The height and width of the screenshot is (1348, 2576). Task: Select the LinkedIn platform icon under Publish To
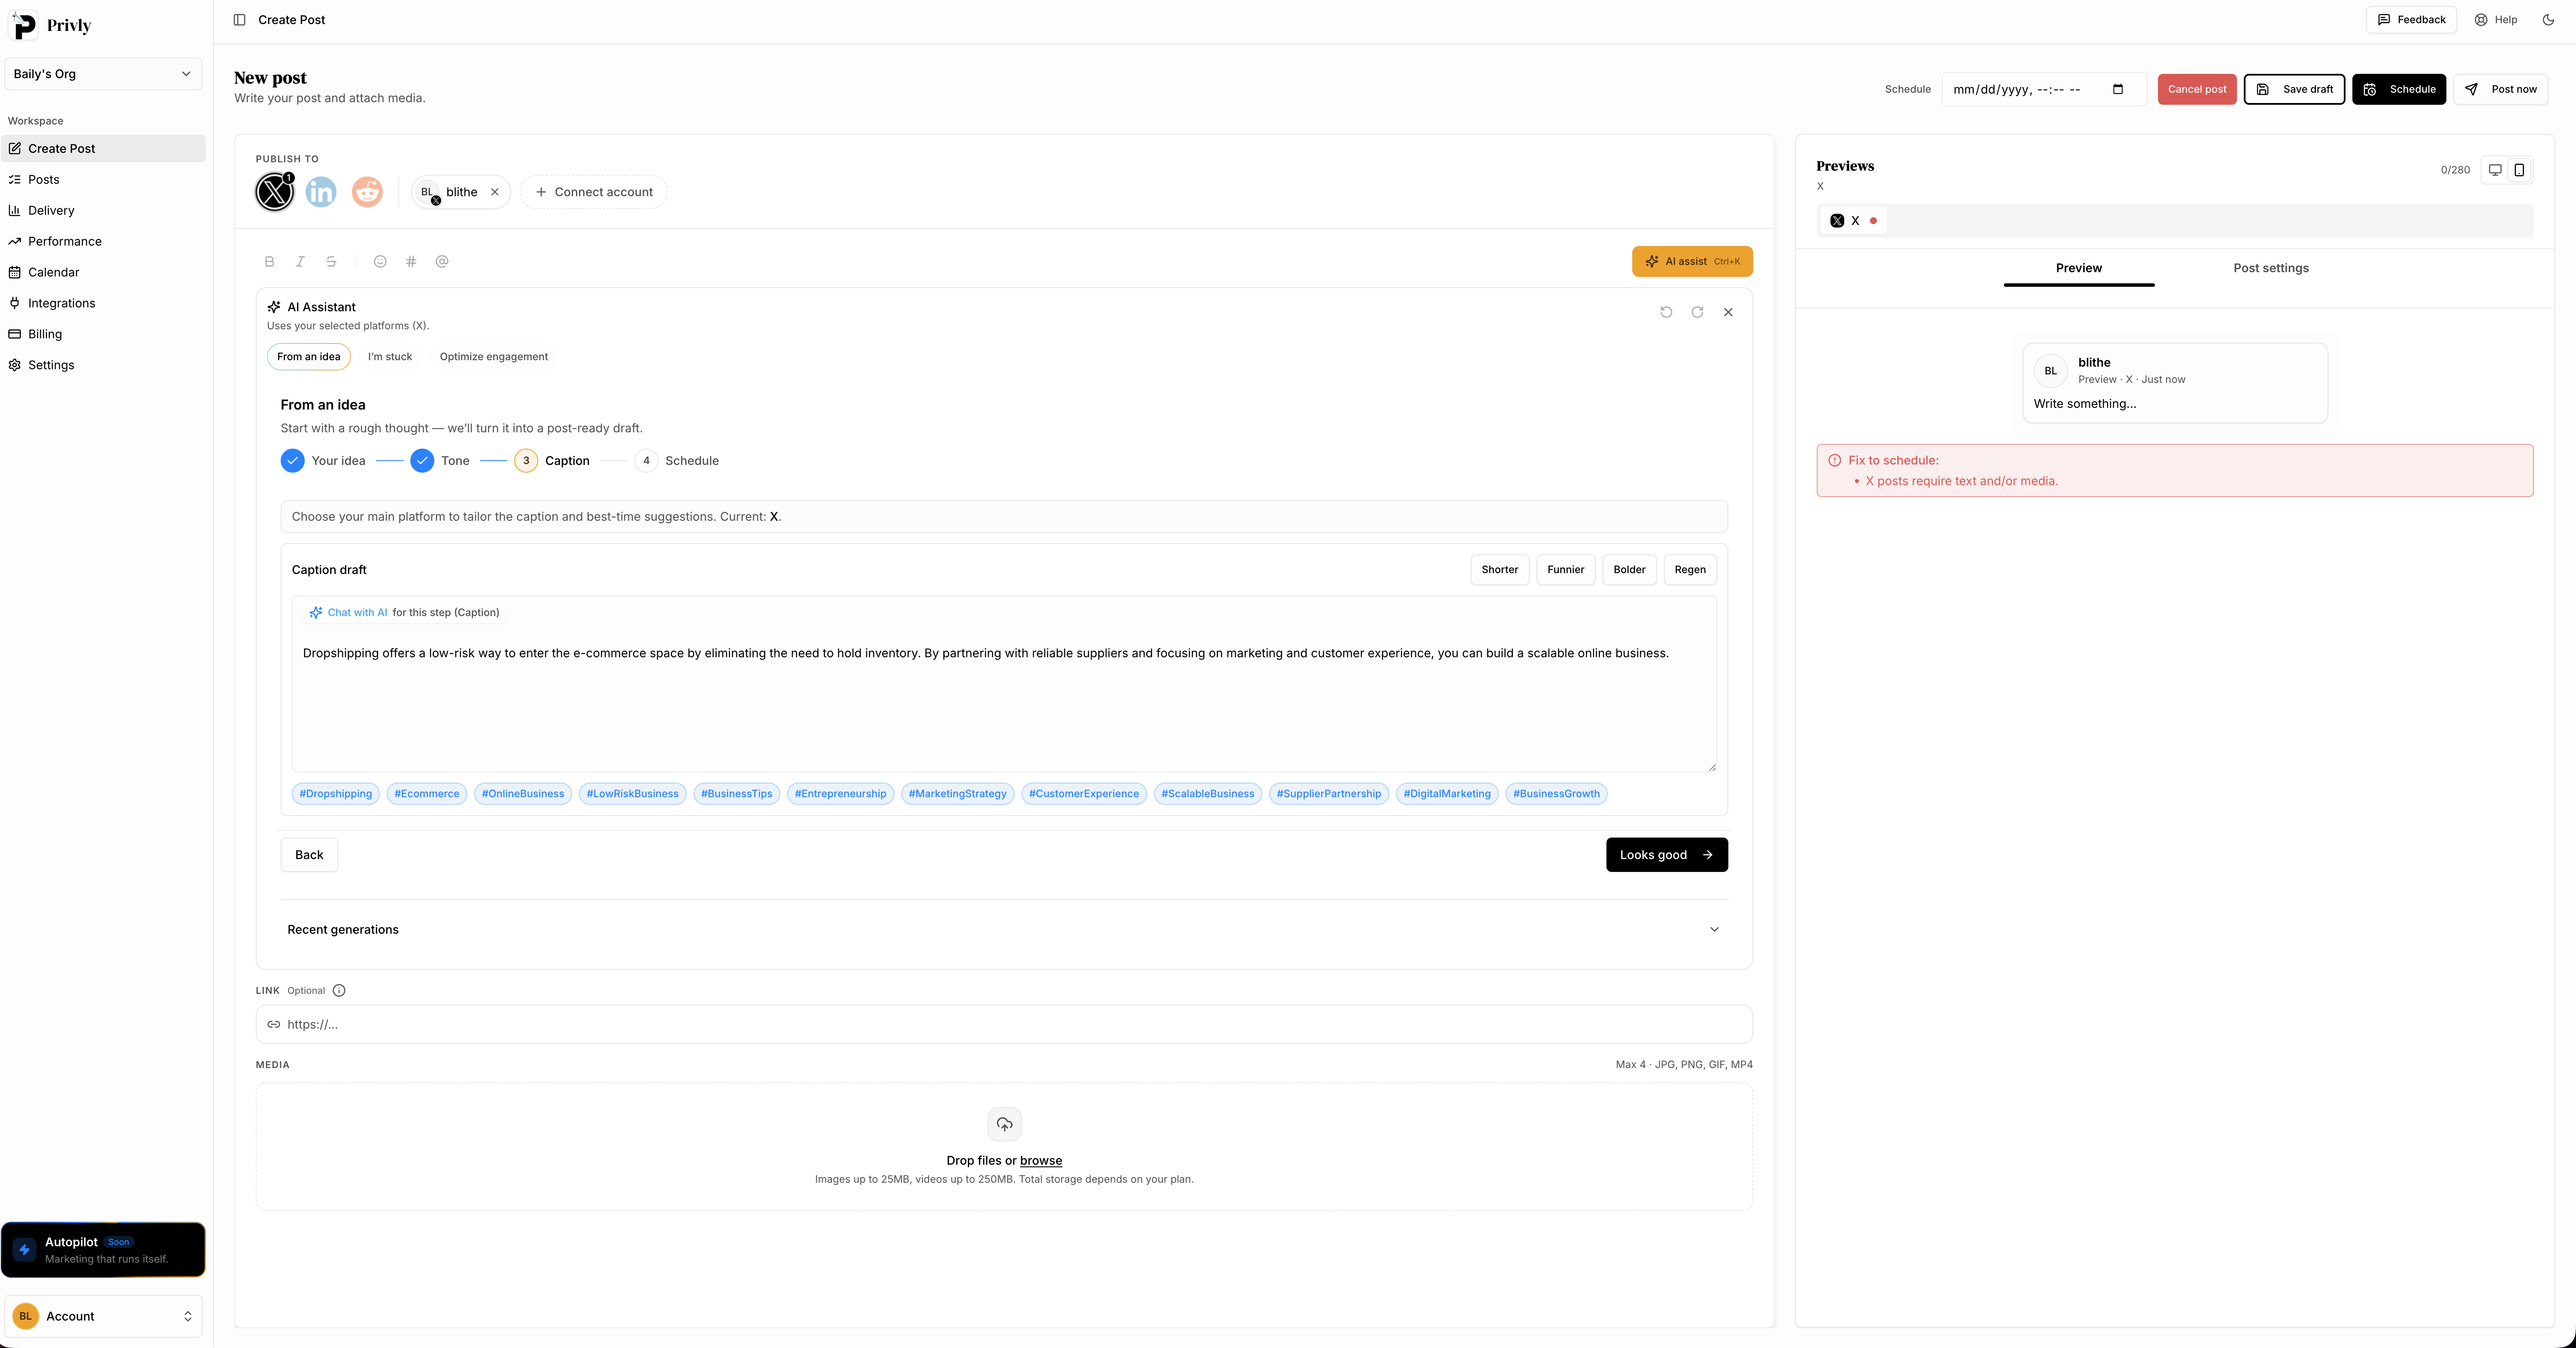click(x=321, y=191)
